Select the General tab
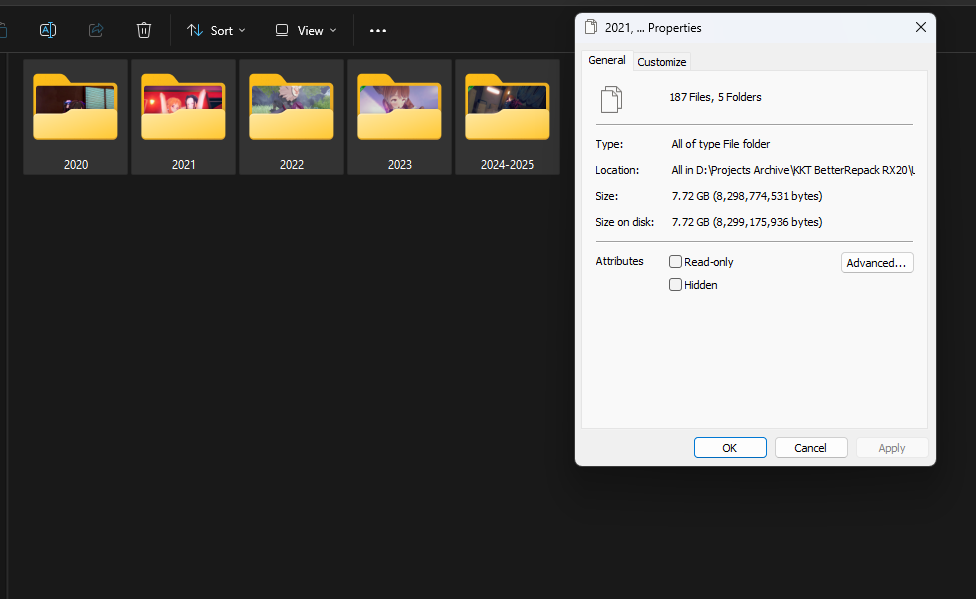This screenshot has height=599, width=976. point(606,60)
